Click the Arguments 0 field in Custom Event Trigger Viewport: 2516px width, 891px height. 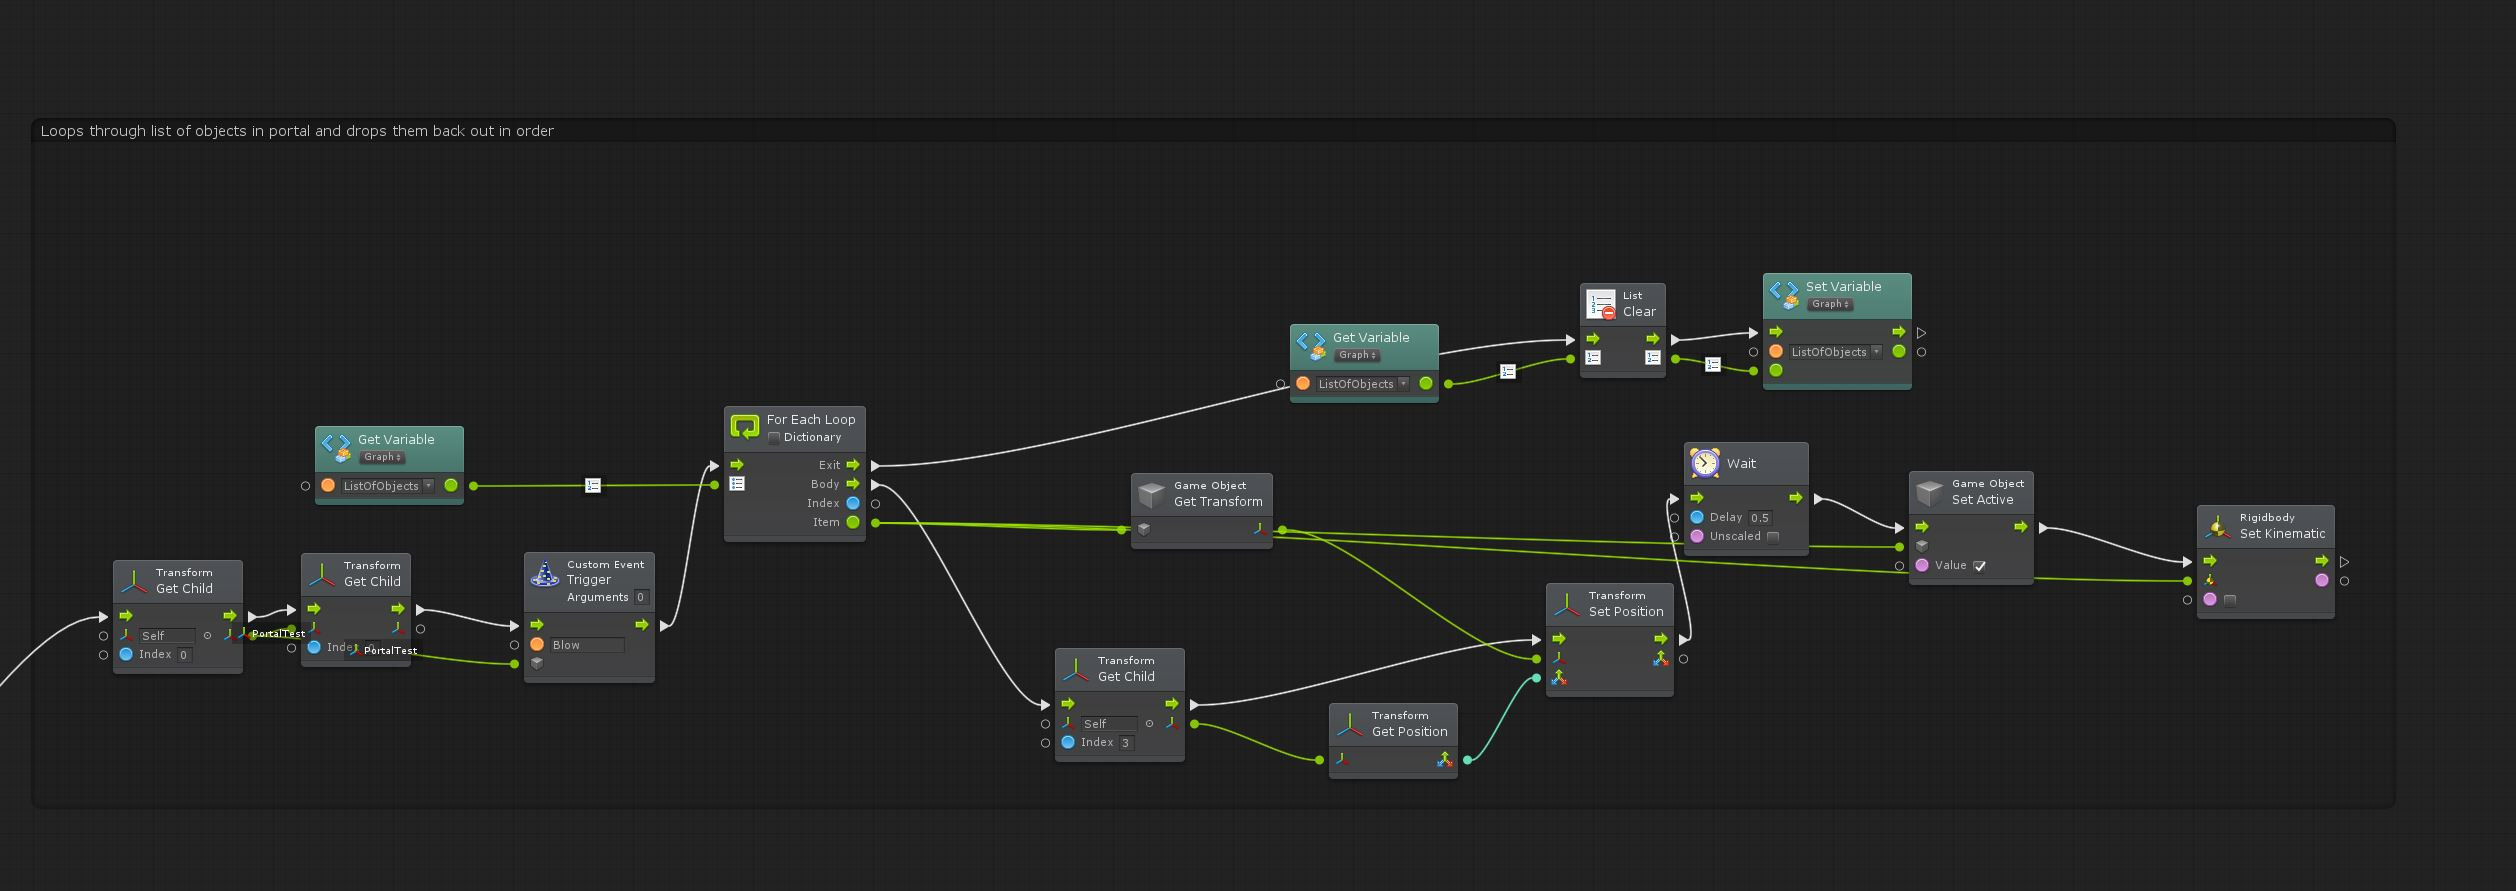pyautogui.click(x=641, y=597)
